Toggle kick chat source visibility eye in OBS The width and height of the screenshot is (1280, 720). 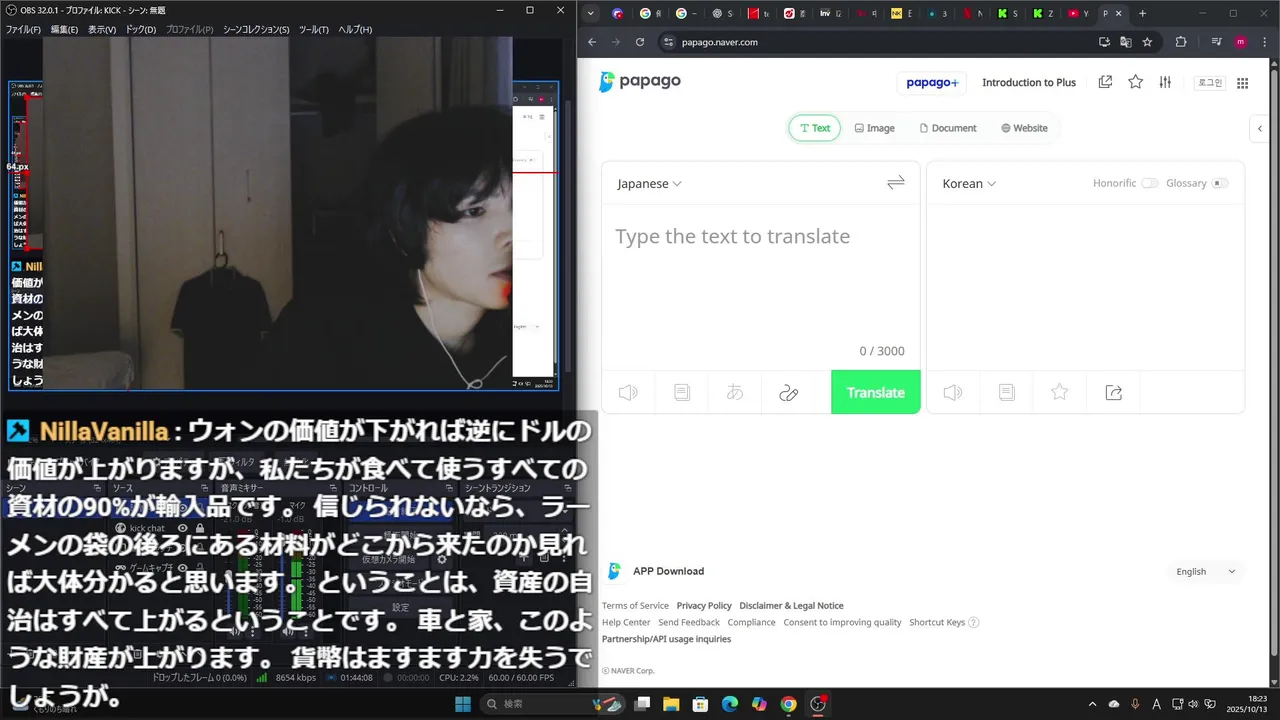[183, 528]
